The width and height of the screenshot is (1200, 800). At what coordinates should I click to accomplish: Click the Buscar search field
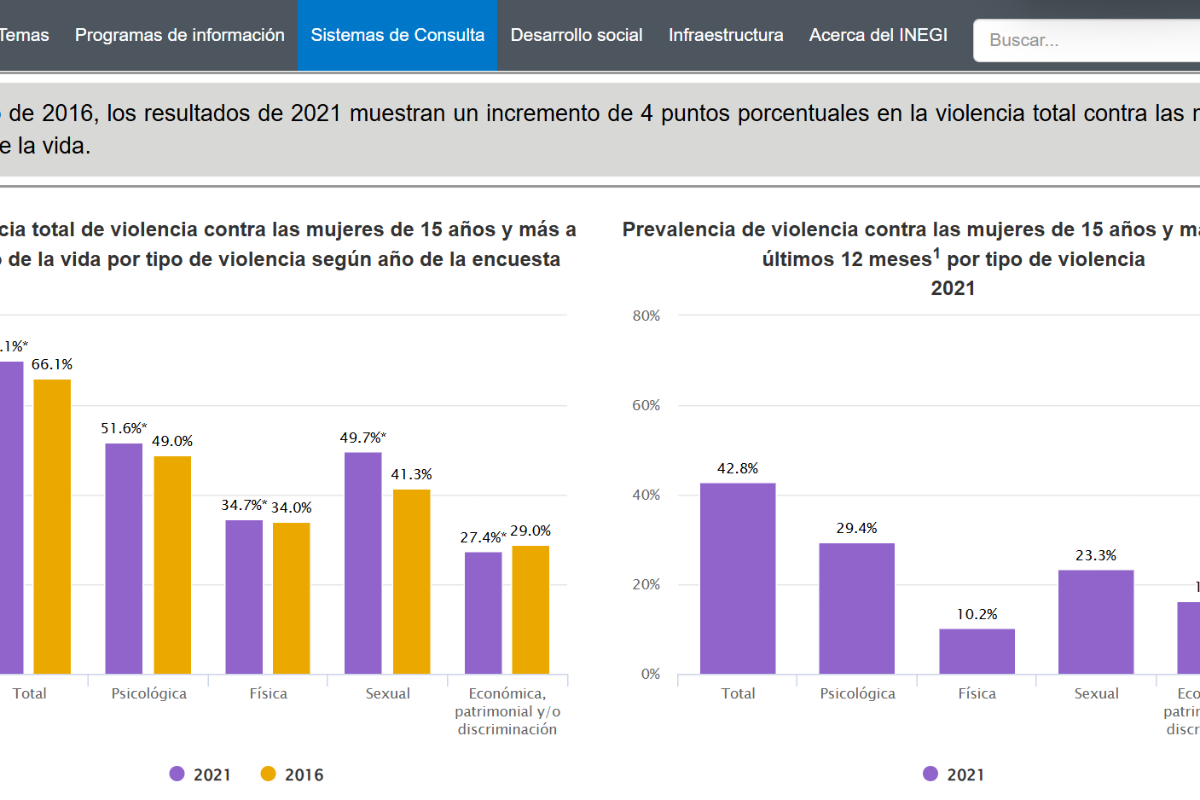1080,40
